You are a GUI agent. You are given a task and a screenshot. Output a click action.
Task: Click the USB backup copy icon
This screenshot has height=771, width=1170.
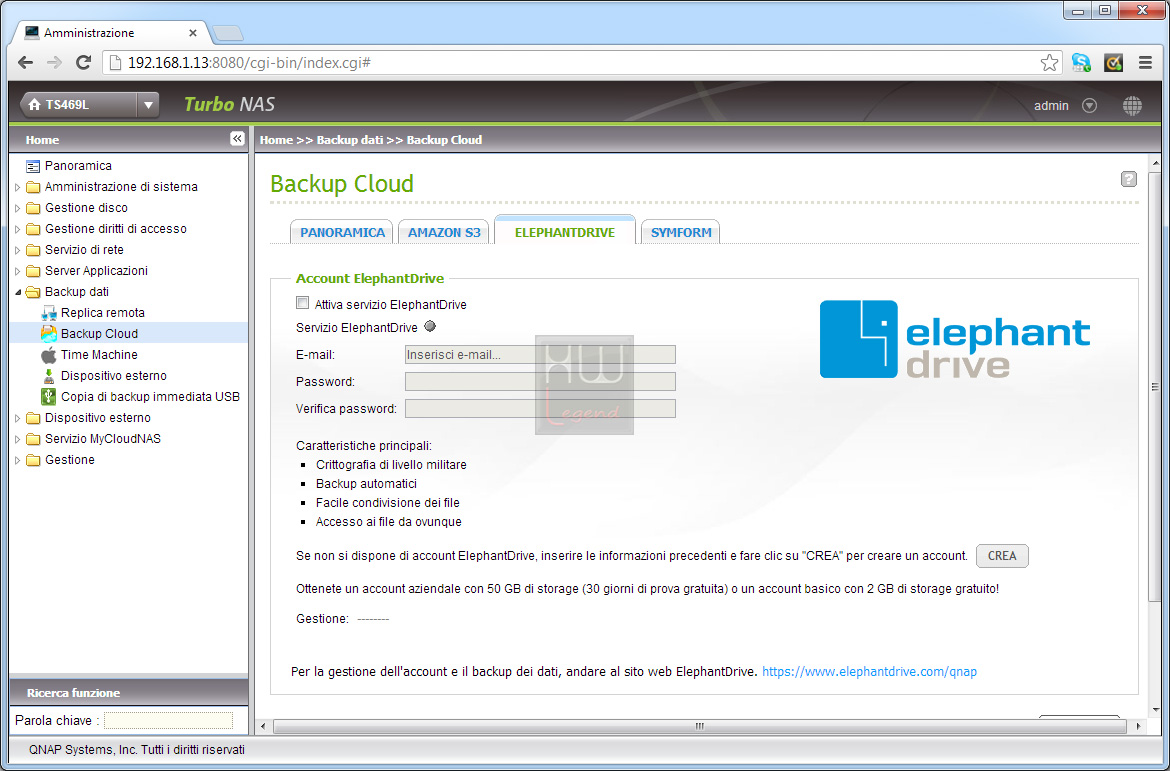[x=49, y=396]
